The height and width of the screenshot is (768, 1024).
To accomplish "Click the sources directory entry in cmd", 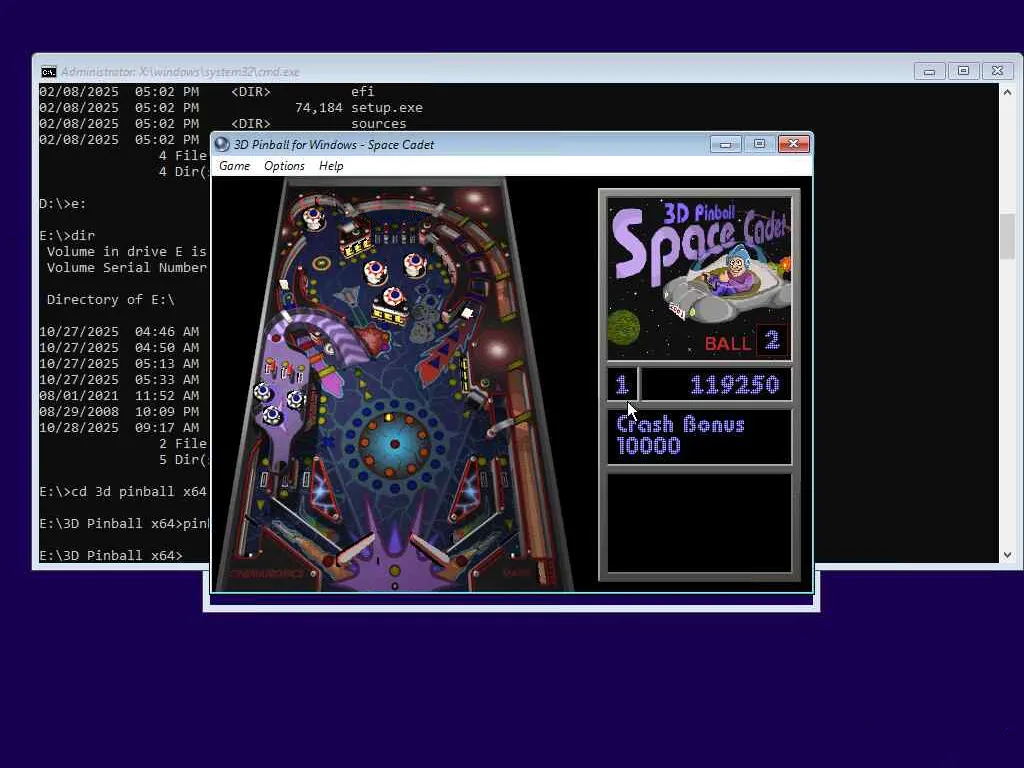I will [x=379, y=123].
